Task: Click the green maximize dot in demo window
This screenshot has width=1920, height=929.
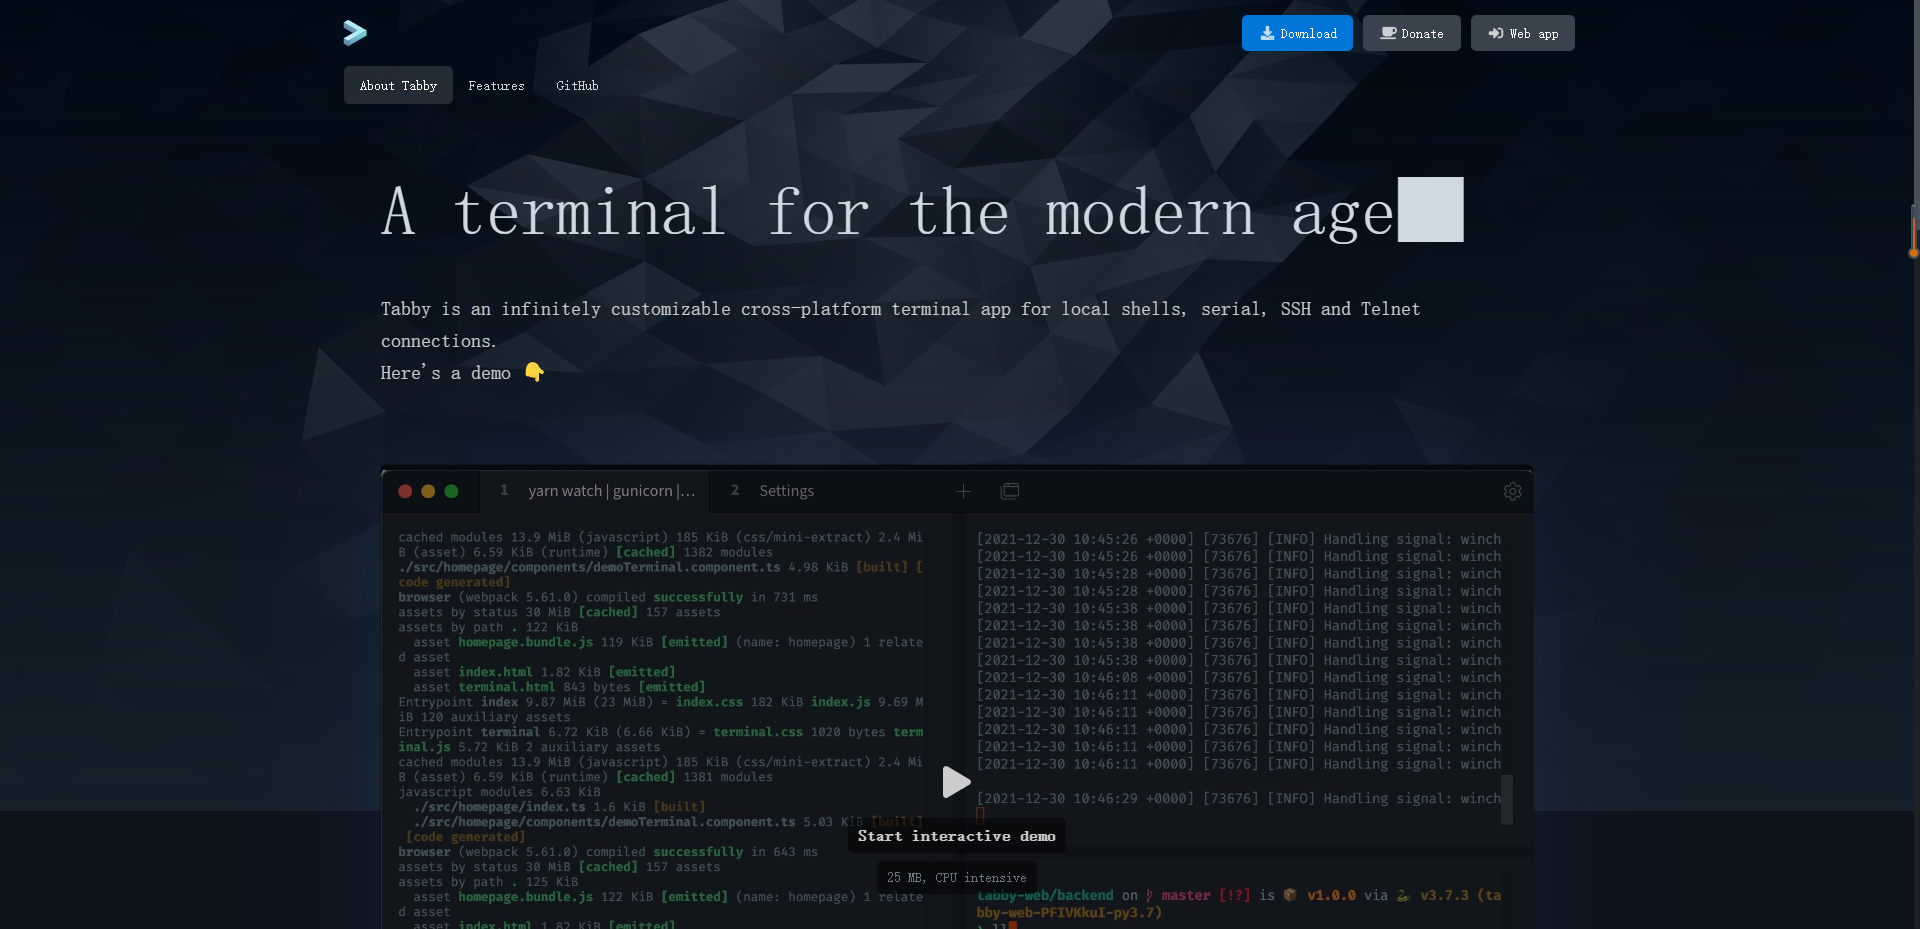Action: click(x=451, y=491)
